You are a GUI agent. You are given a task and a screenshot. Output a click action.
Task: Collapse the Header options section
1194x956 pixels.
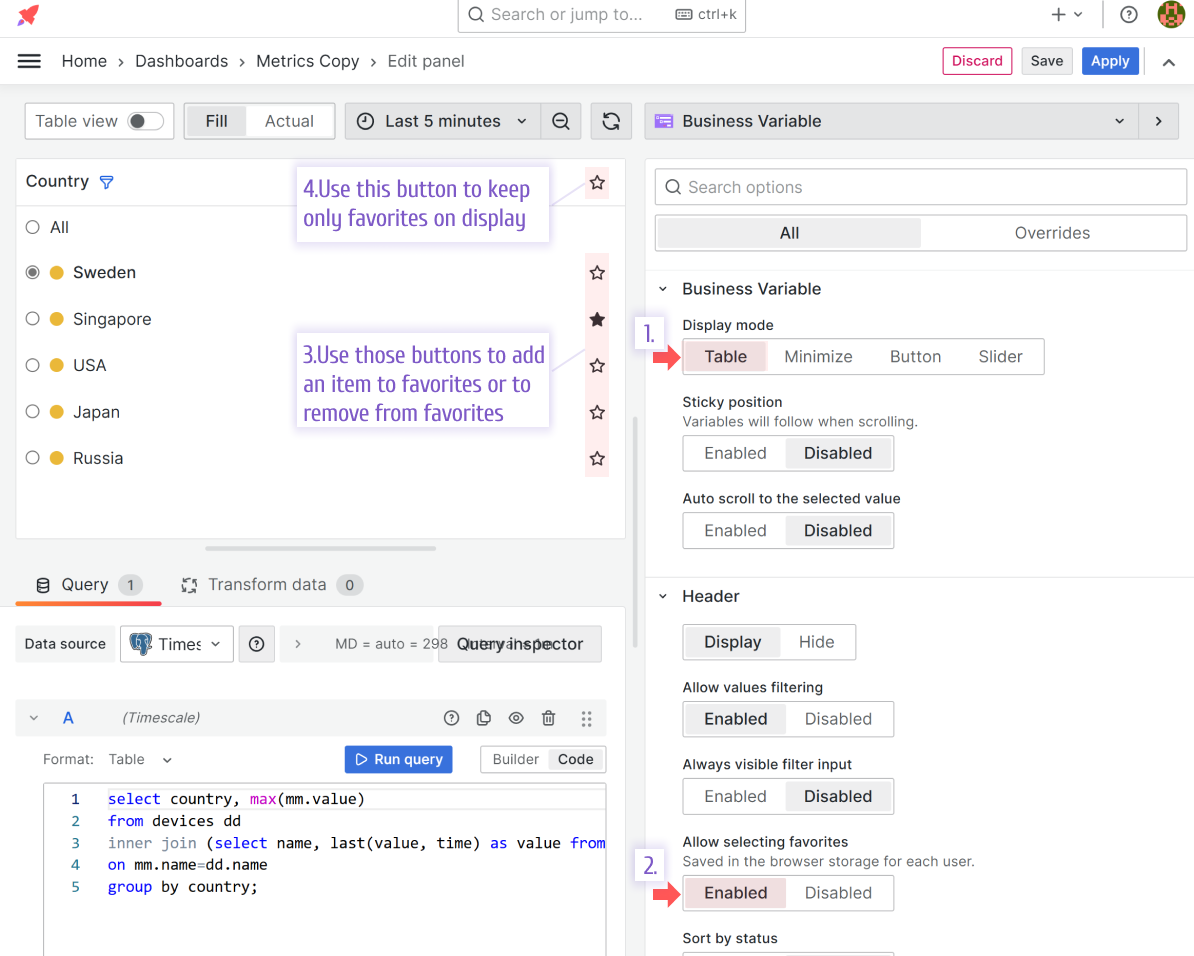pyautogui.click(x=663, y=597)
